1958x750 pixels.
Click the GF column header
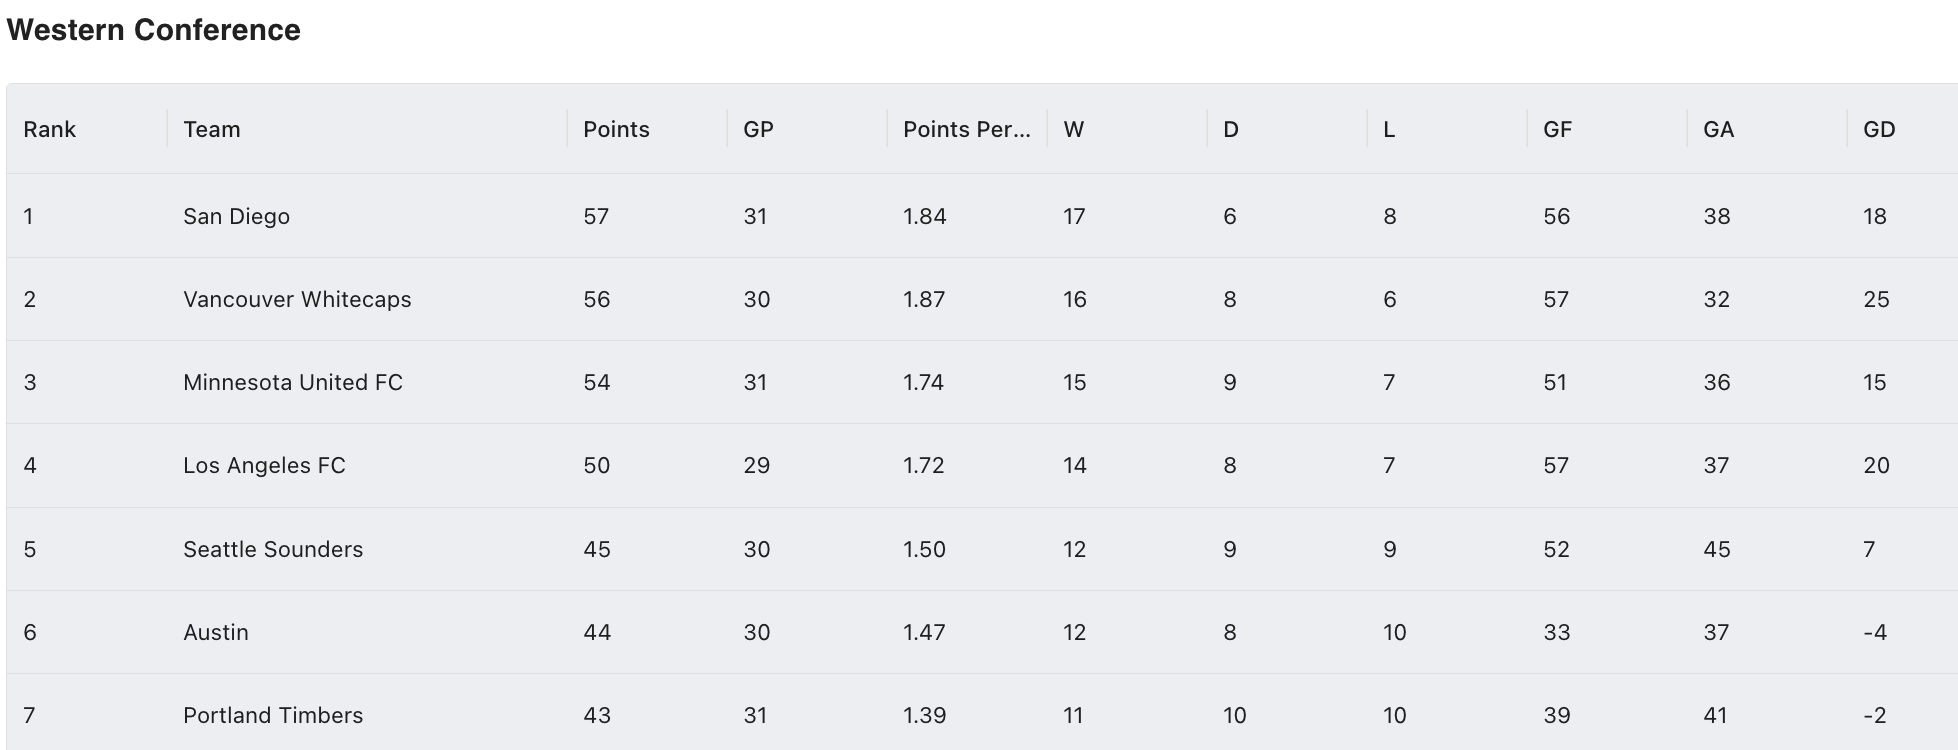(1607, 129)
